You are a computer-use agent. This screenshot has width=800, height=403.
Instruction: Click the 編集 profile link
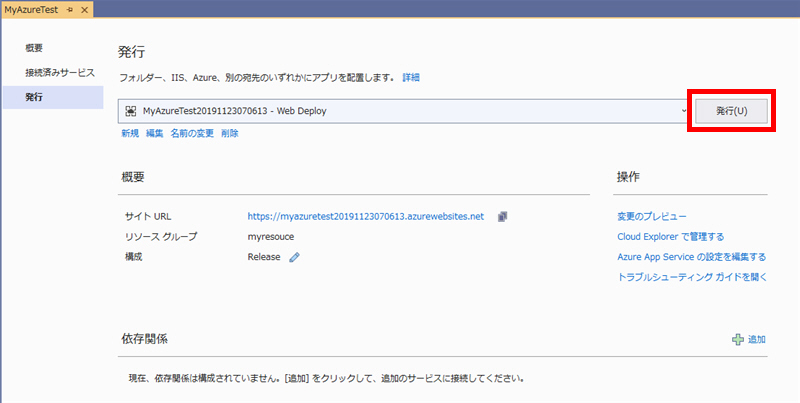[154, 133]
